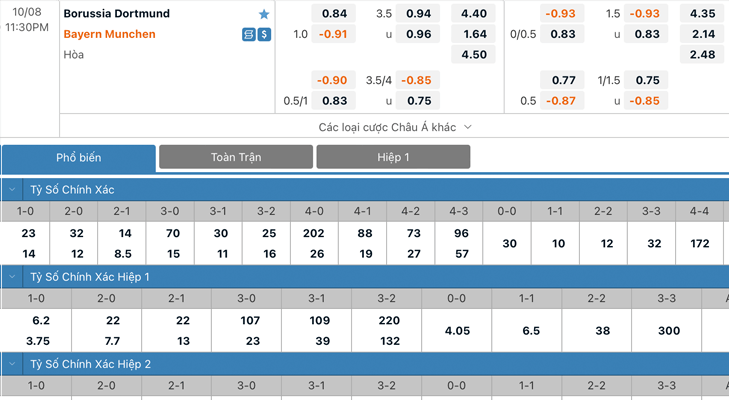Click the blue star favorite icon
Screen dimensions: 729x400
point(264,14)
